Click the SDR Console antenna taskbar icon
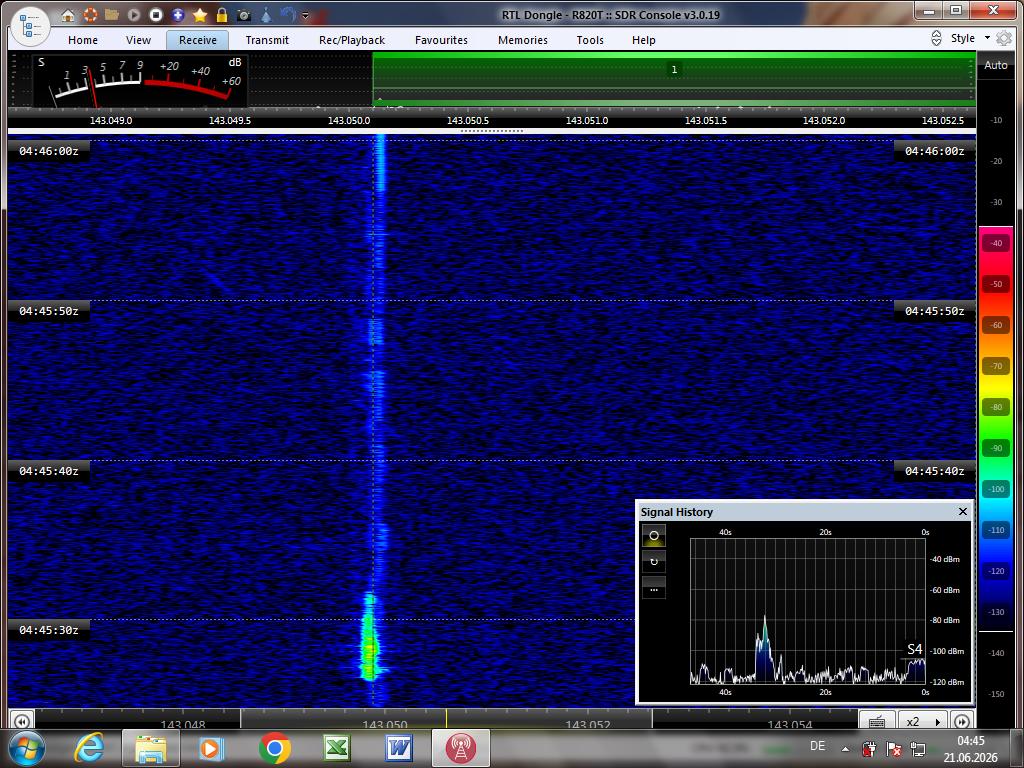The width and height of the screenshot is (1024, 768). tap(460, 748)
